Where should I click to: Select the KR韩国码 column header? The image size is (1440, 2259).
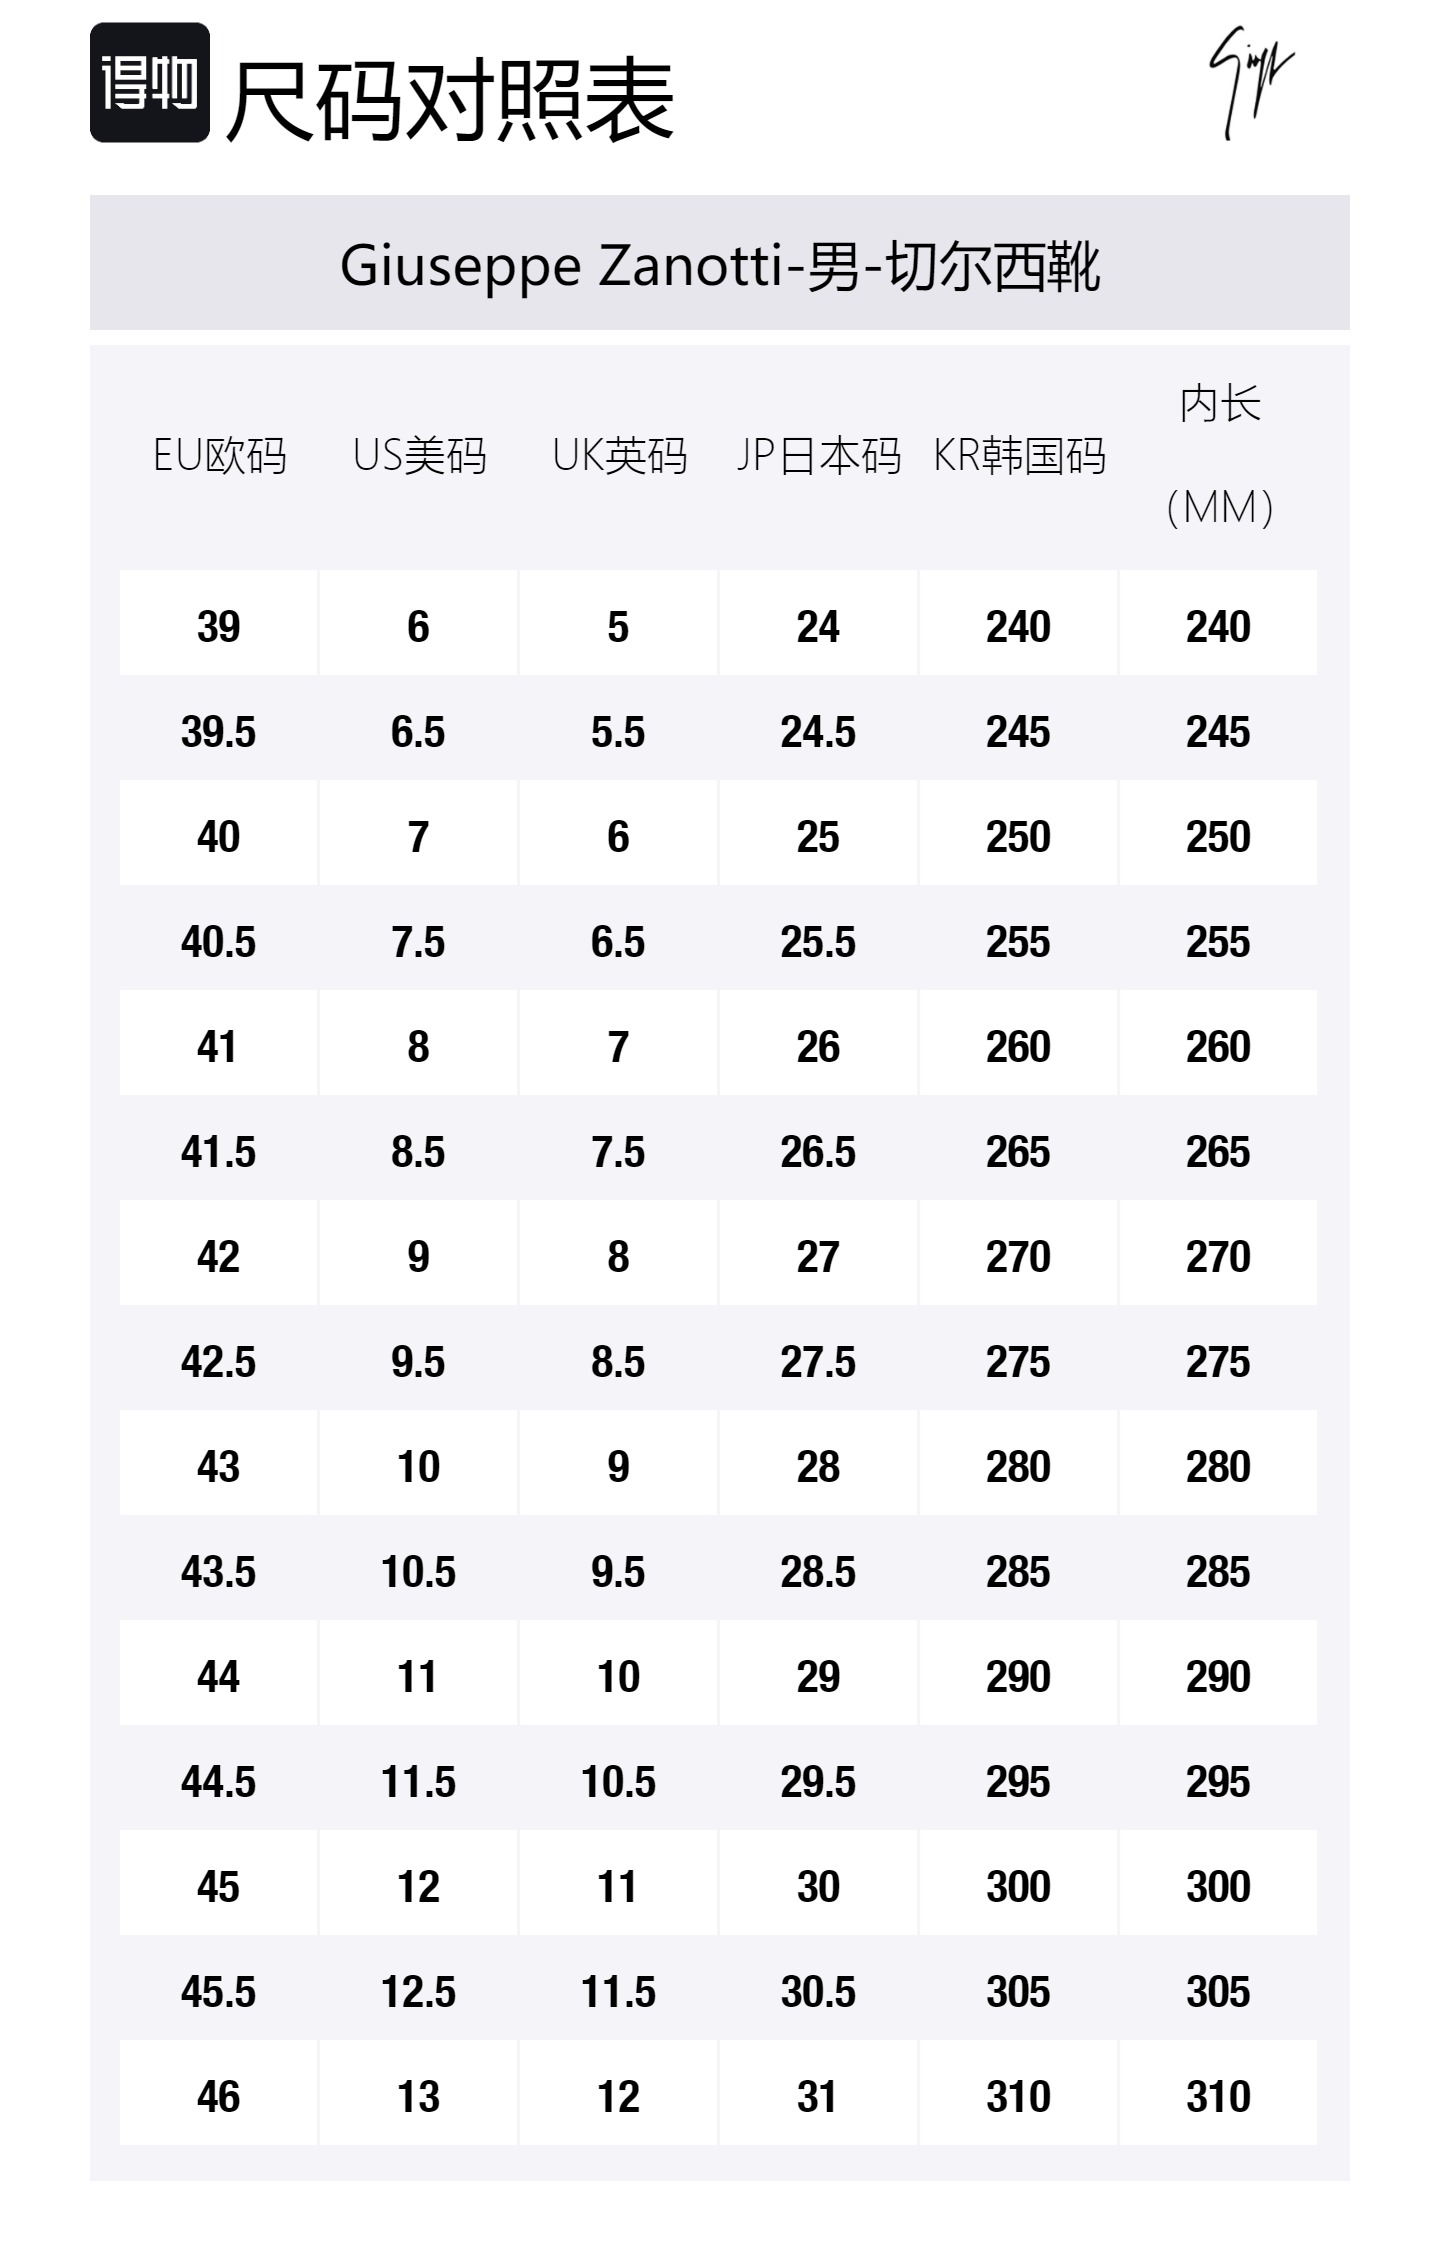[1019, 456]
